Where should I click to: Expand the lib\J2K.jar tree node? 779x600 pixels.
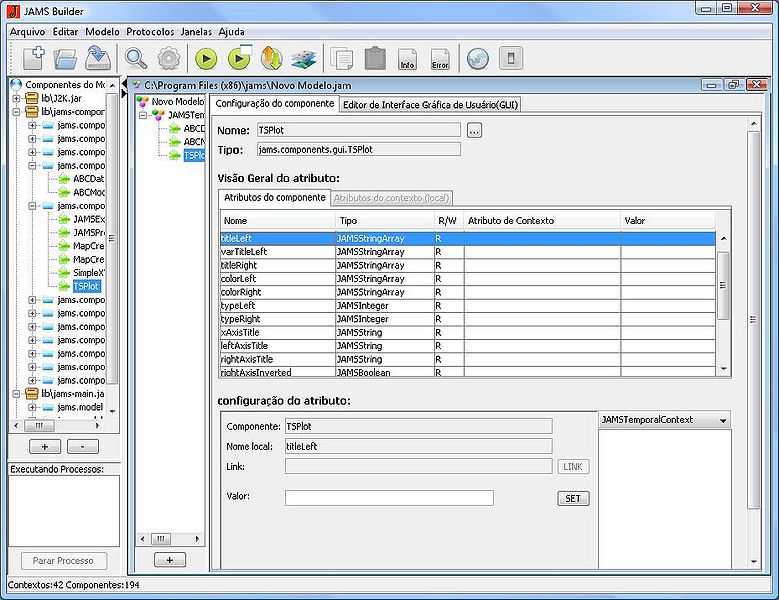tap(16, 99)
